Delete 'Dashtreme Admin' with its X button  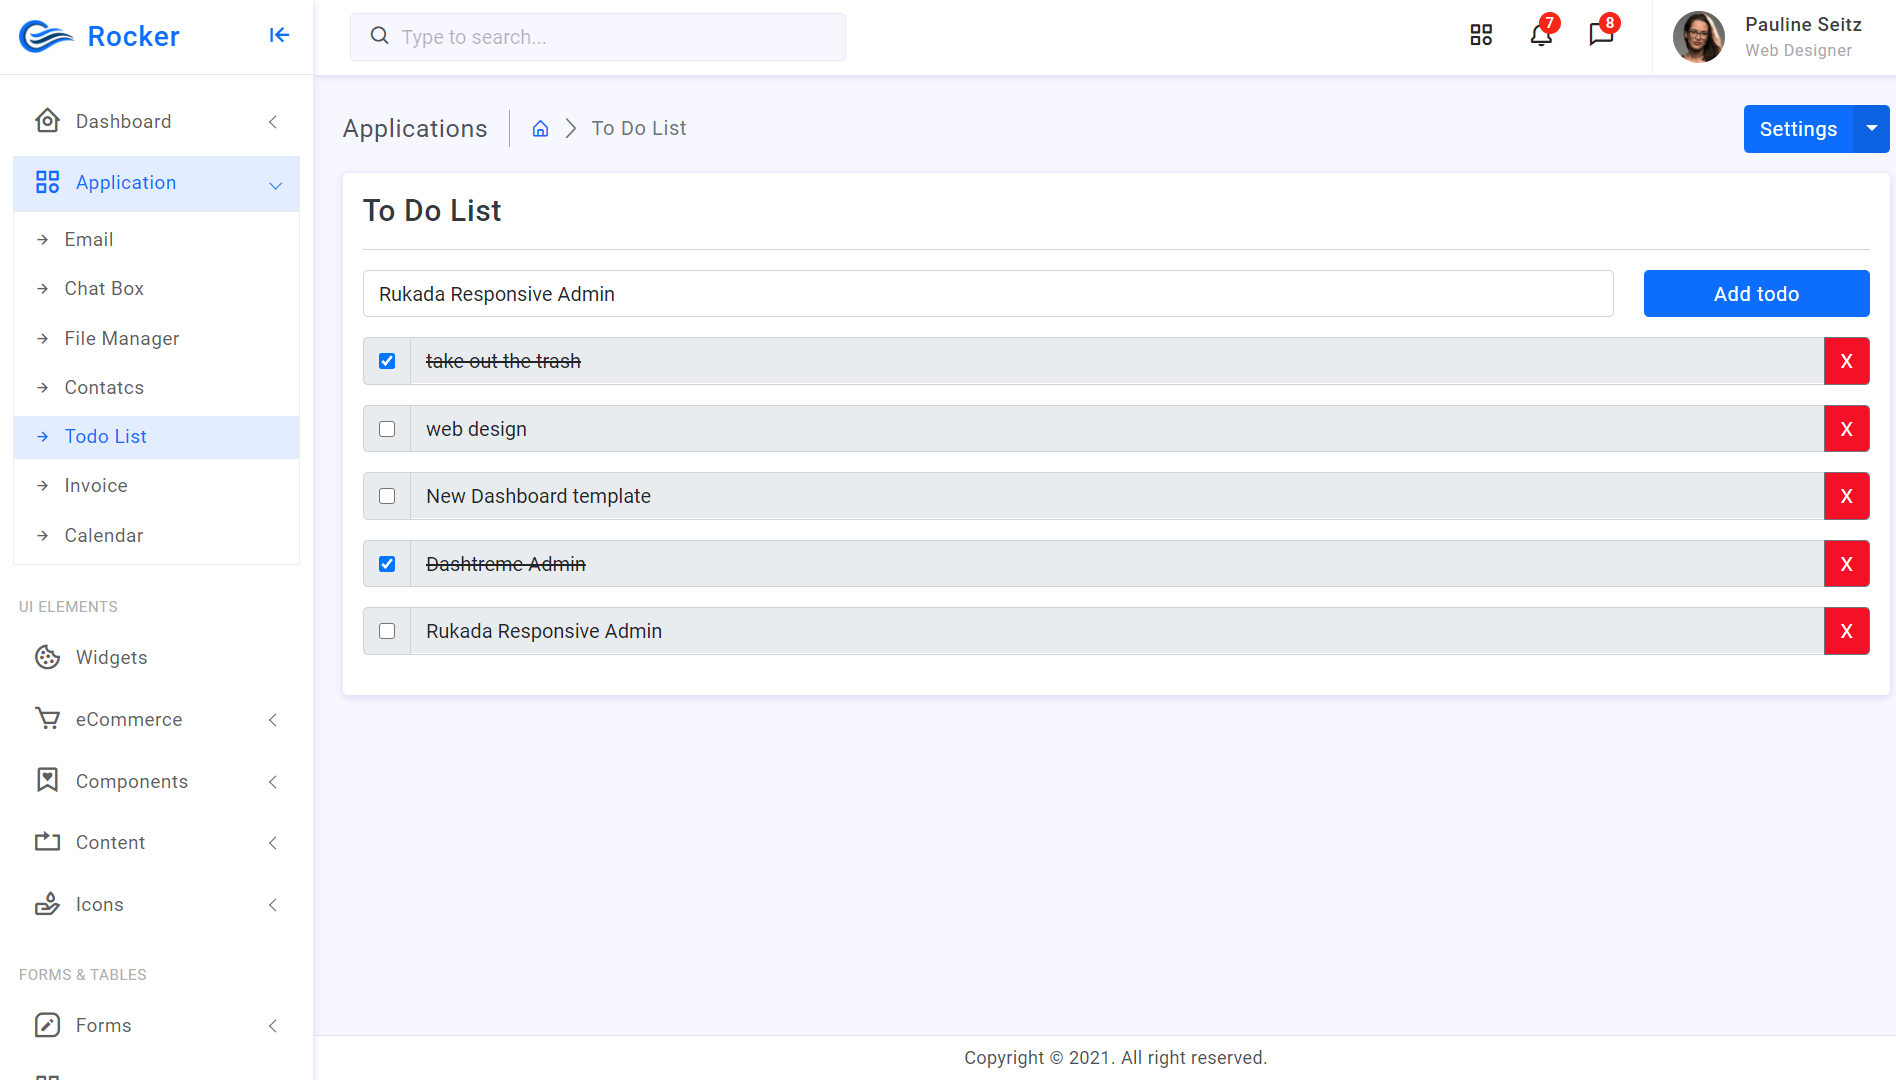(x=1847, y=563)
